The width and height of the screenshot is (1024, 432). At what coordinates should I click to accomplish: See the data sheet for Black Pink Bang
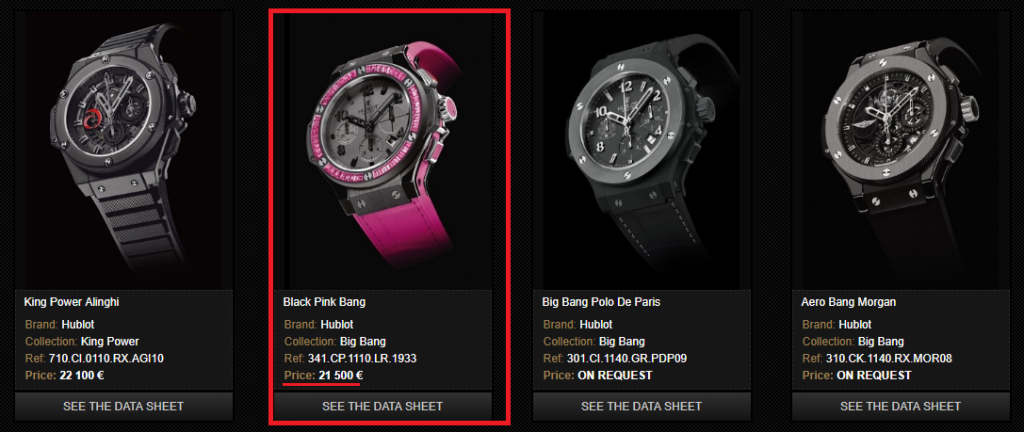pos(383,406)
